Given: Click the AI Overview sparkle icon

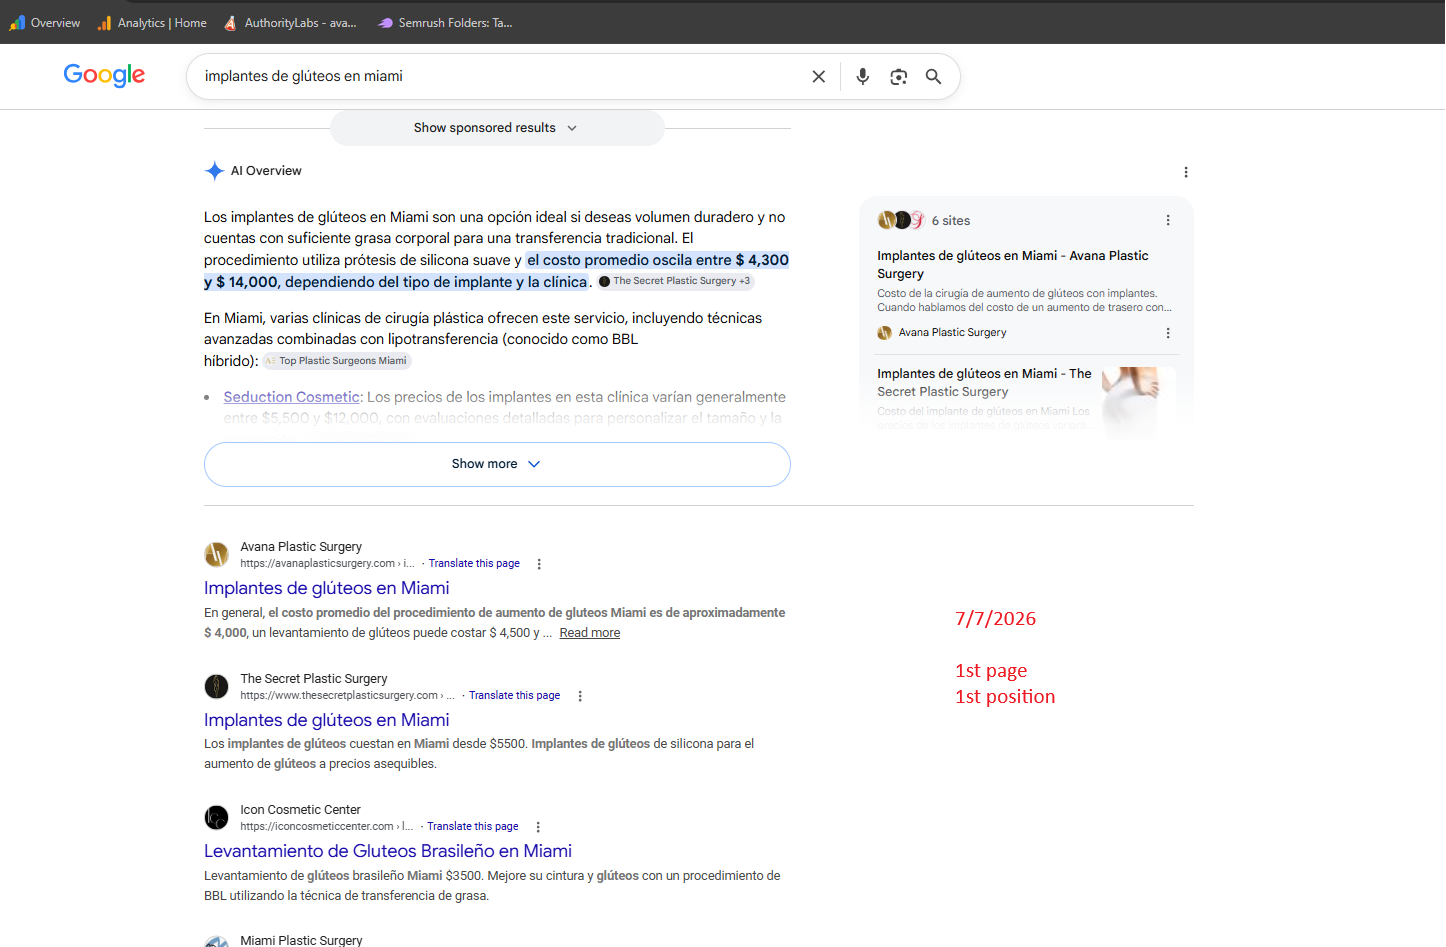Looking at the screenshot, I should pos(214,171).
